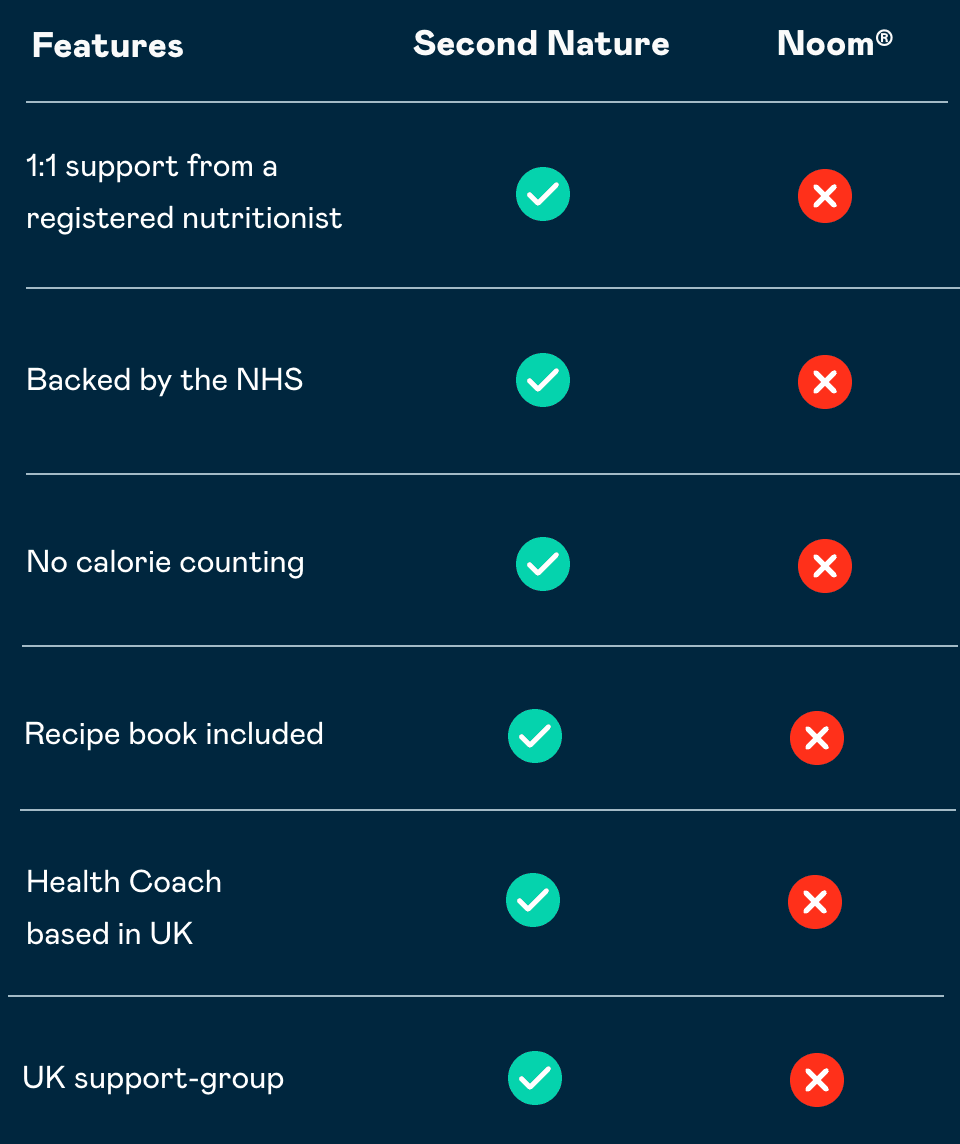Select the Features column header
960x1144 pixels.
(108, 45)
